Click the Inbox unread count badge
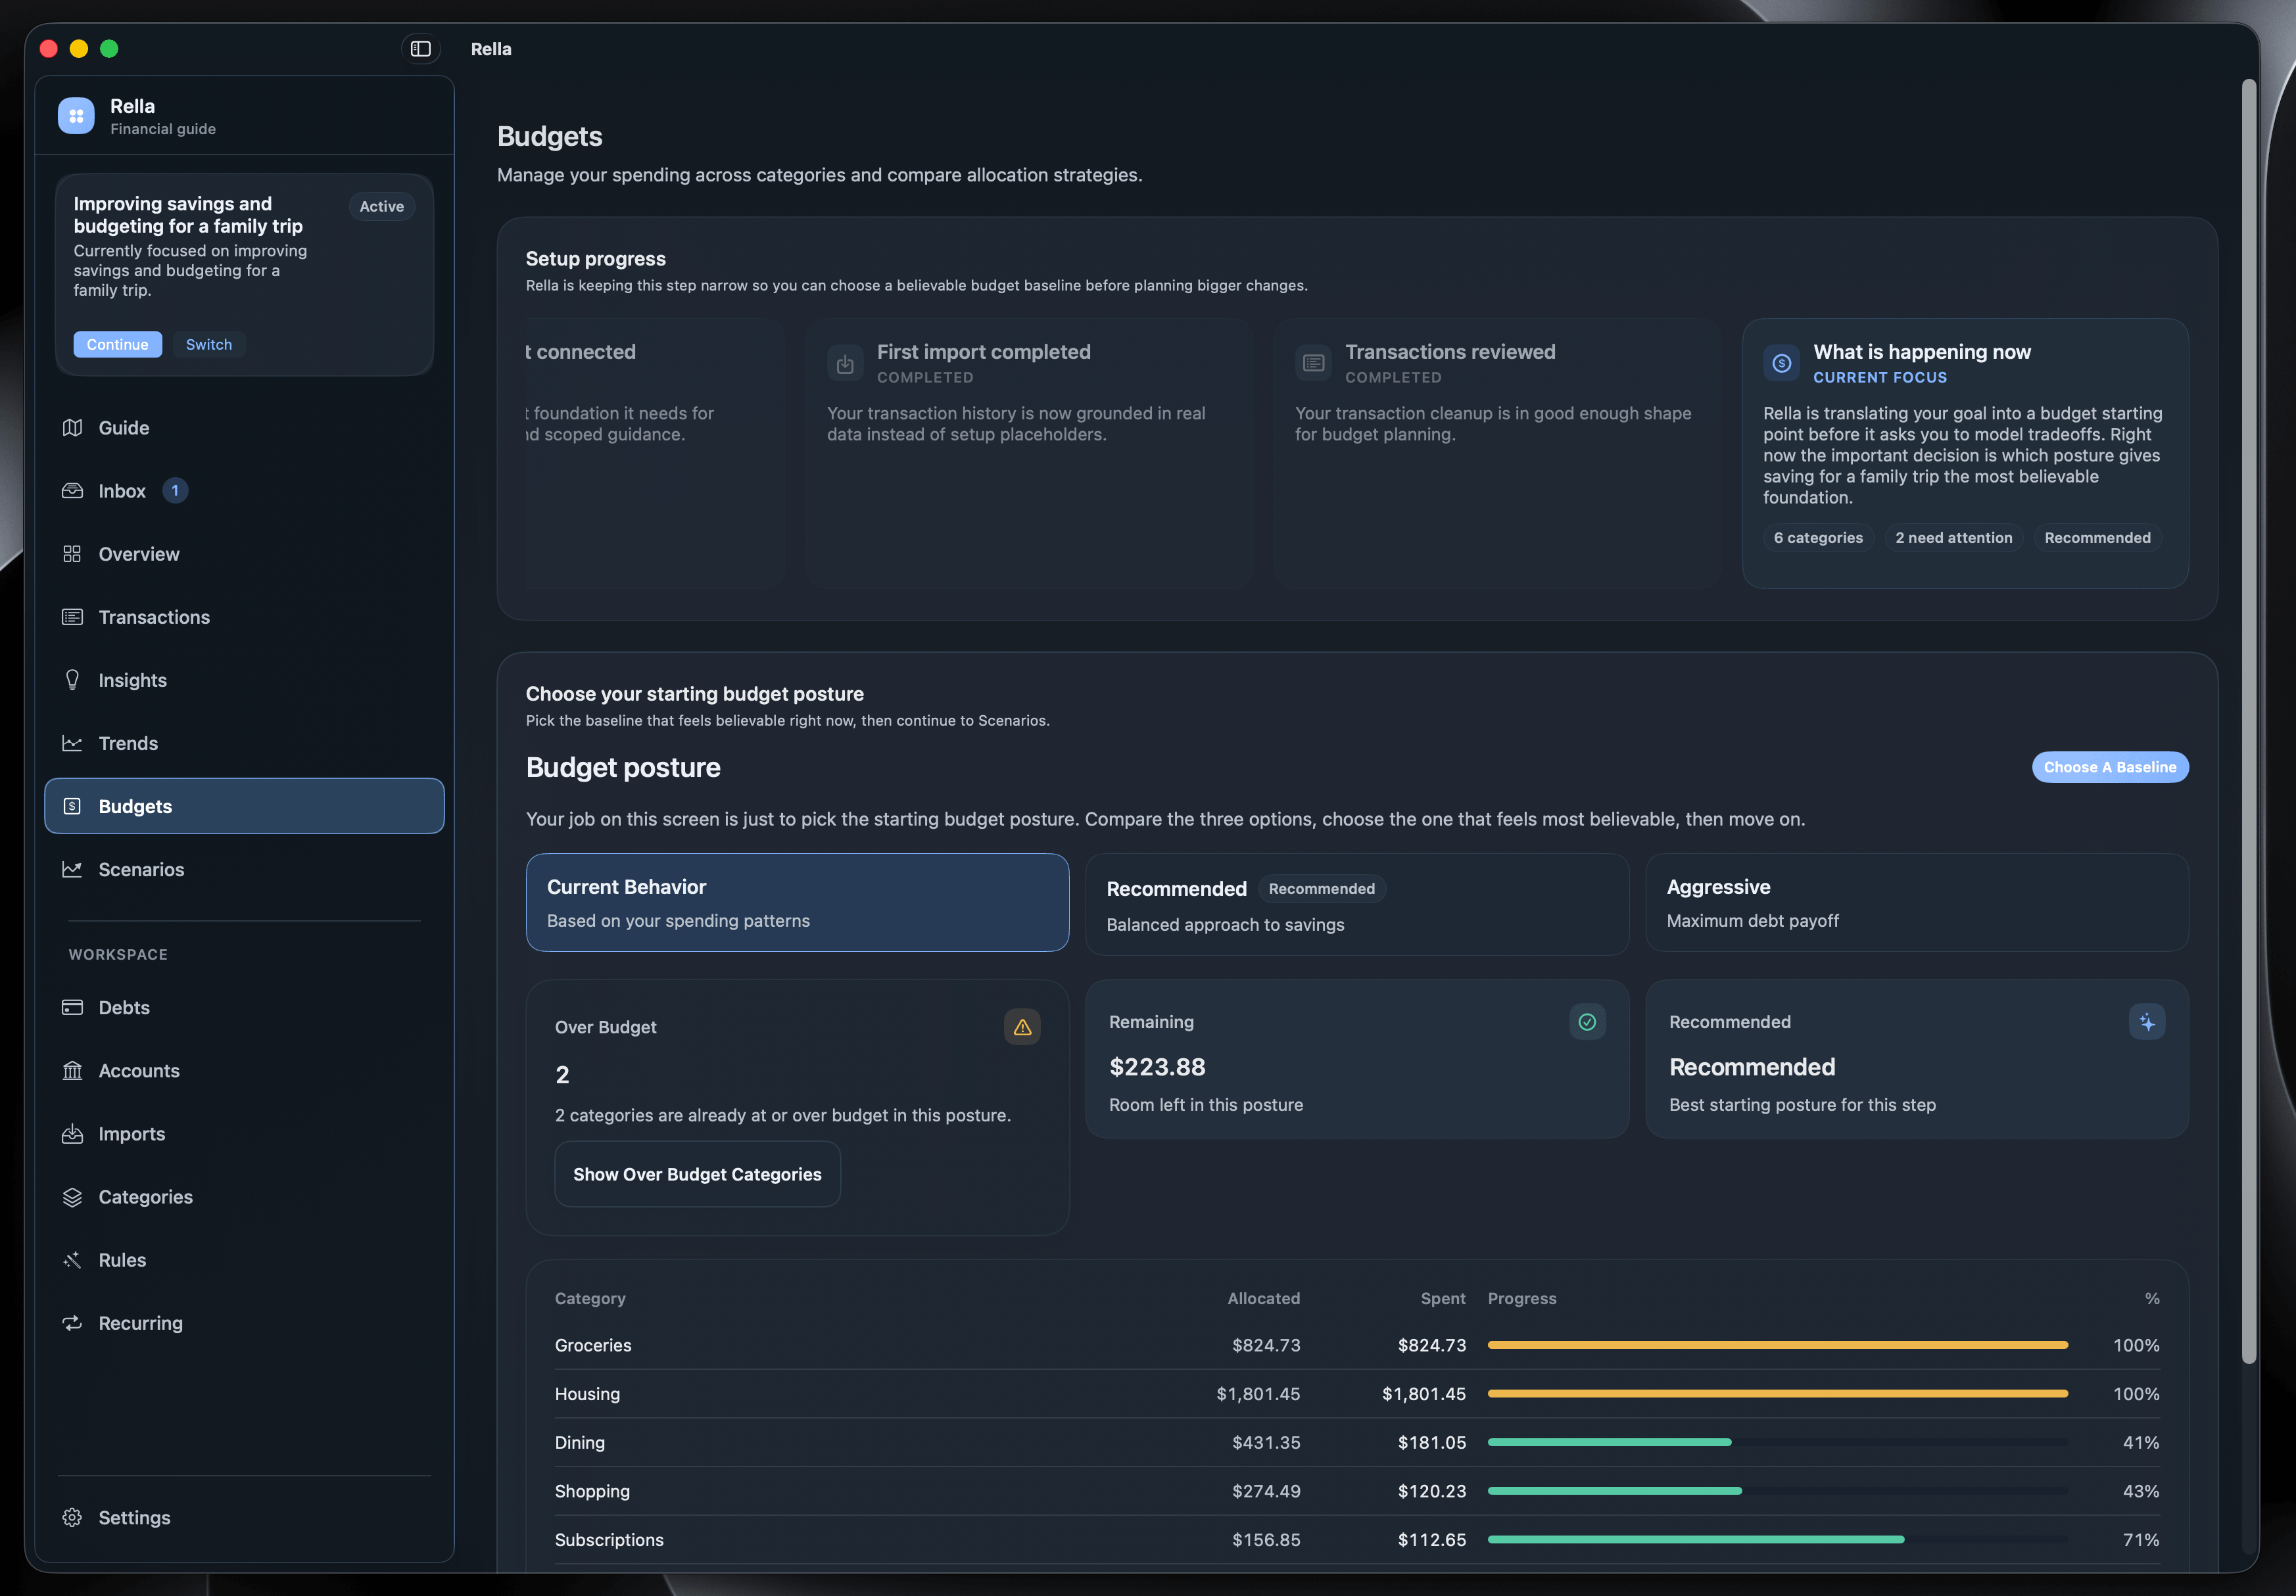The width and height of the screenshot is (2296, 1596). click(175, 491)
